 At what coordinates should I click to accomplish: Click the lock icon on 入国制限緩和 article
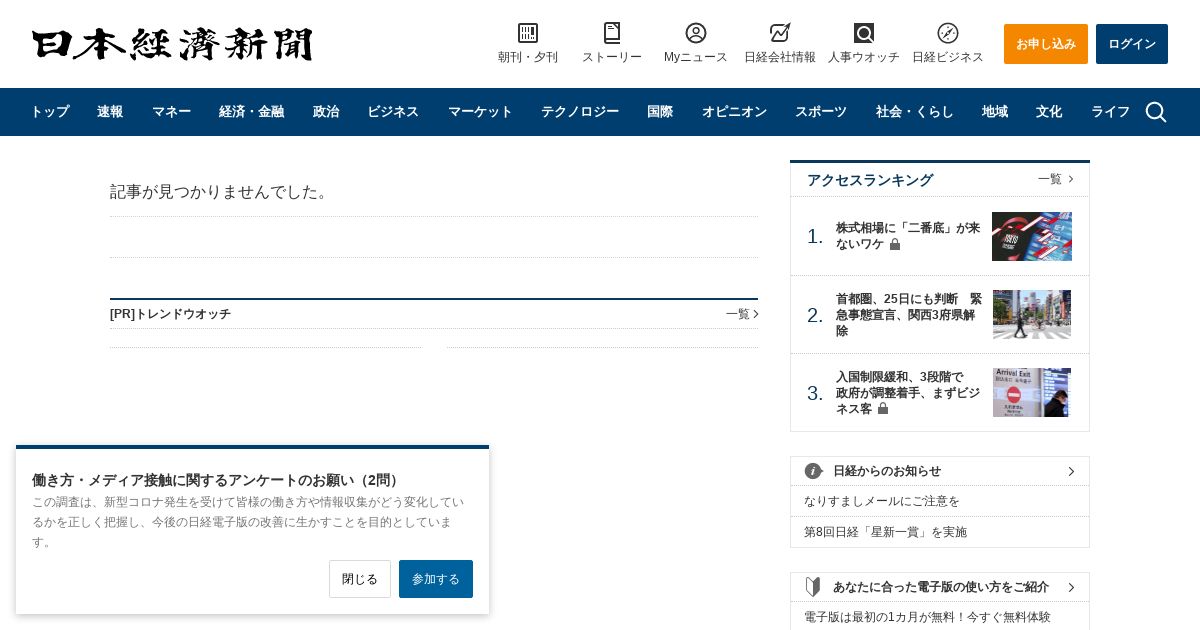pyautogui.click(x=883, y=408)
